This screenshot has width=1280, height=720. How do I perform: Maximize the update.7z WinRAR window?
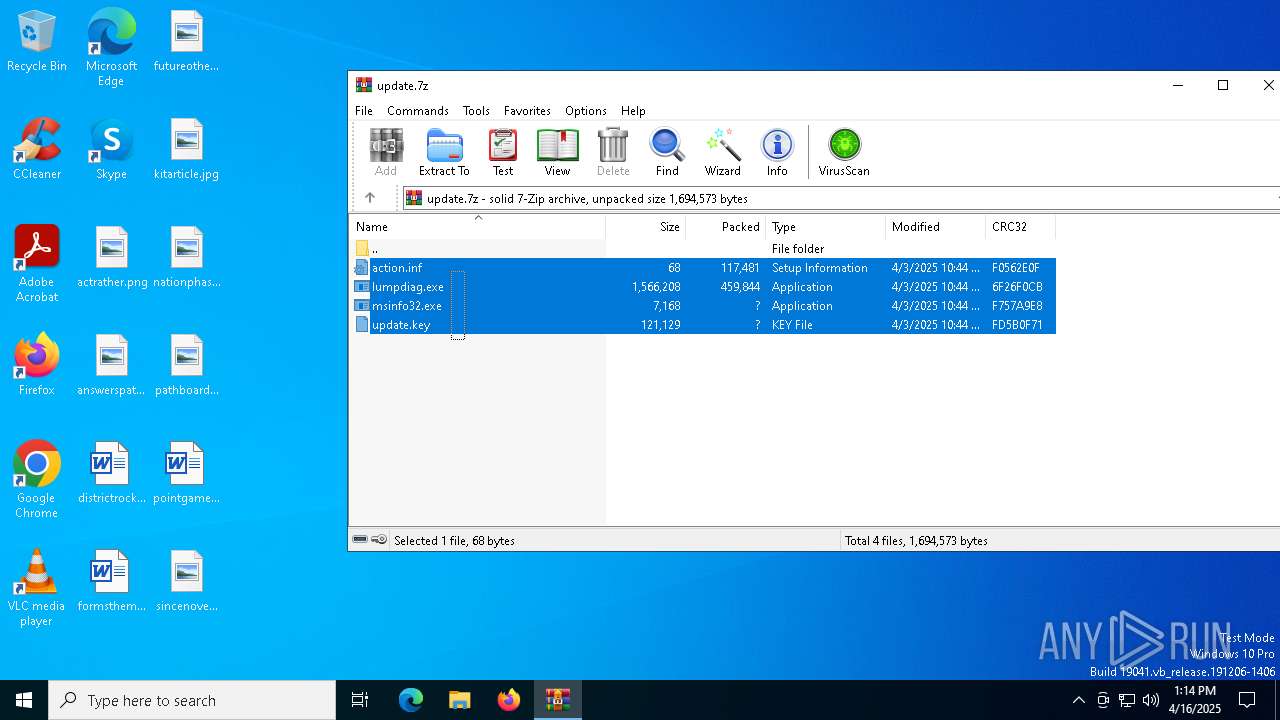[x=1222, y=86]
